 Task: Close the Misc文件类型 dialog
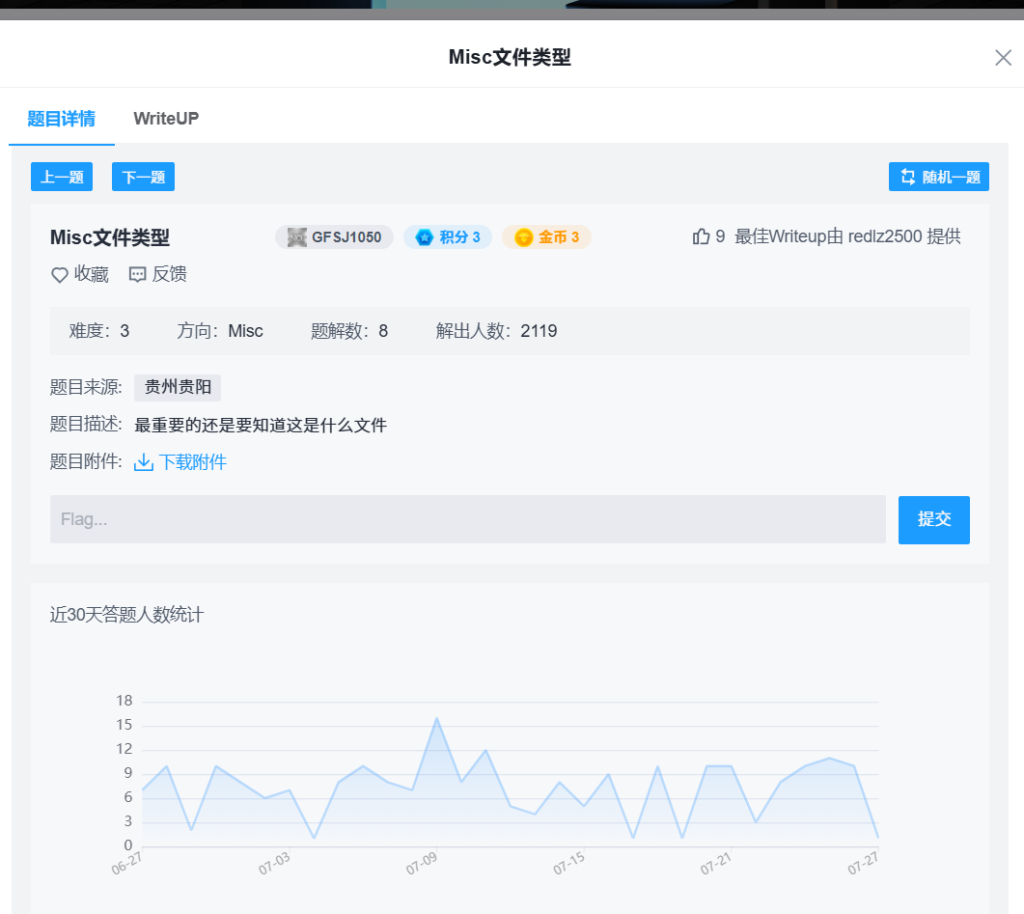pos(1003,58)
